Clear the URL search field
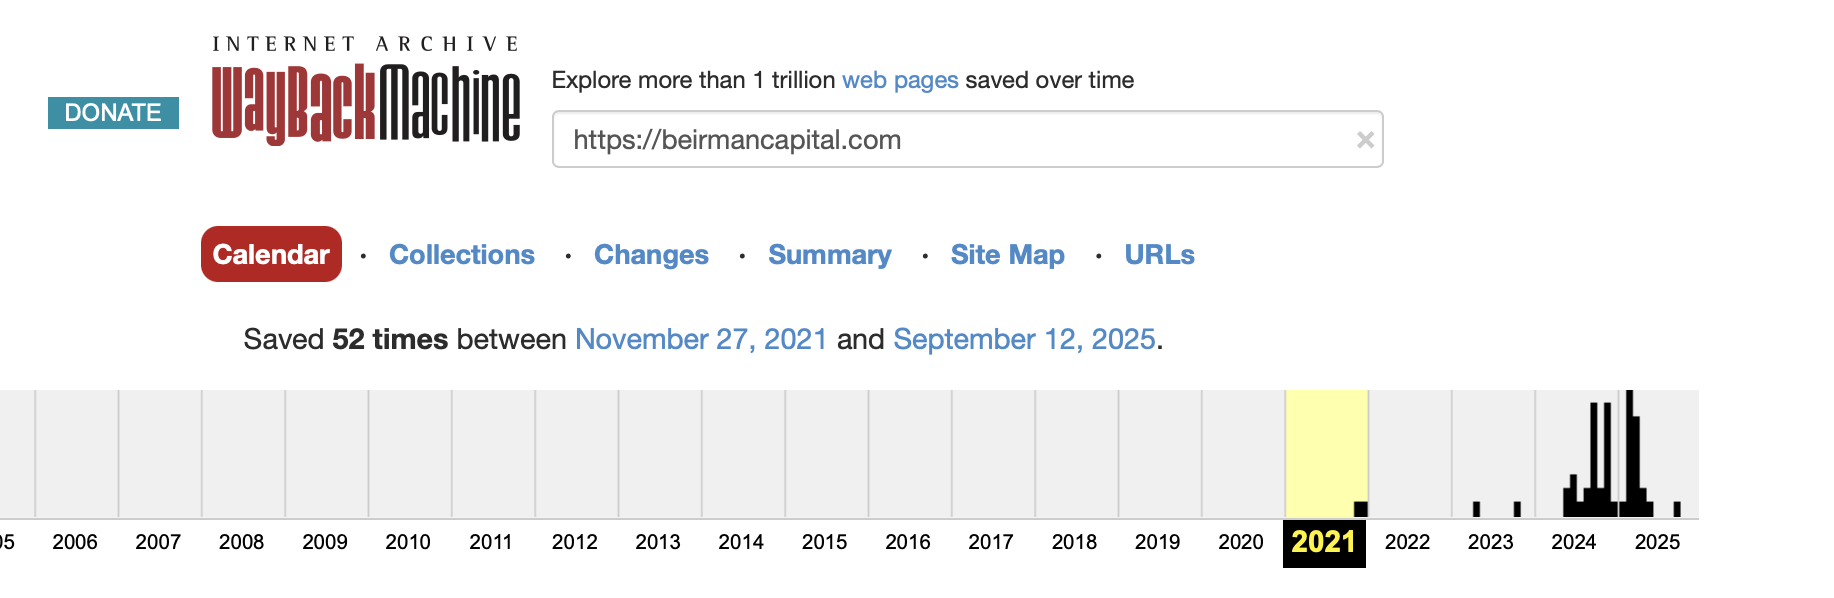The image size is (1834, 598). click(x=1365, y=140)
